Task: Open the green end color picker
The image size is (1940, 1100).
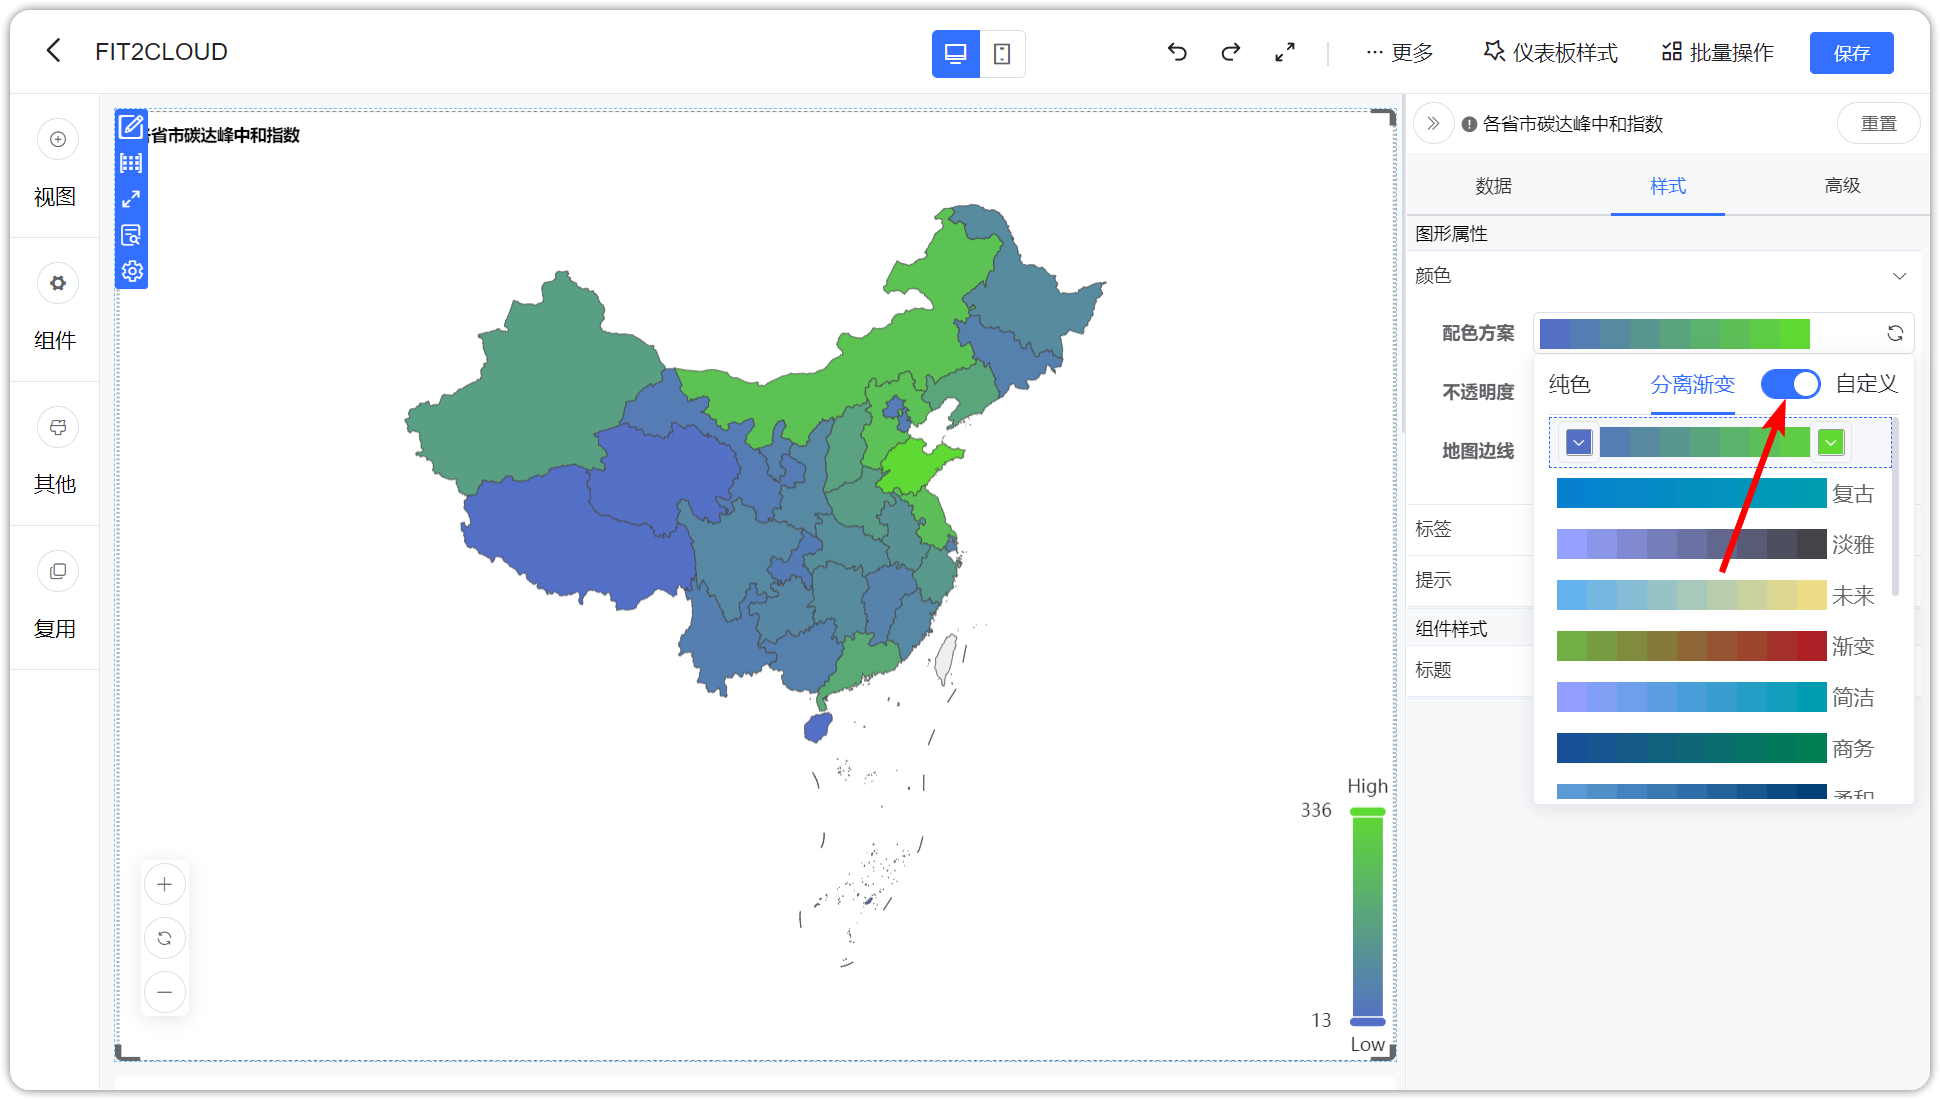Action: (1831, 442)
